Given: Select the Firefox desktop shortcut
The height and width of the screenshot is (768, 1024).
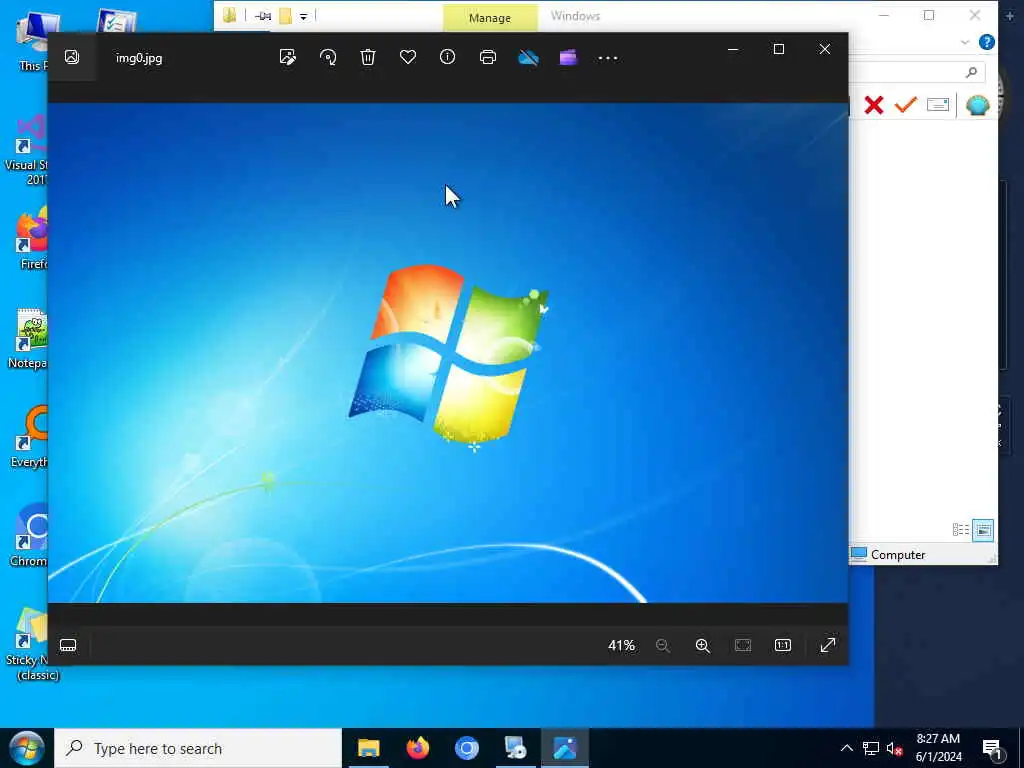Looking at the screenshot, I should 31,238.
